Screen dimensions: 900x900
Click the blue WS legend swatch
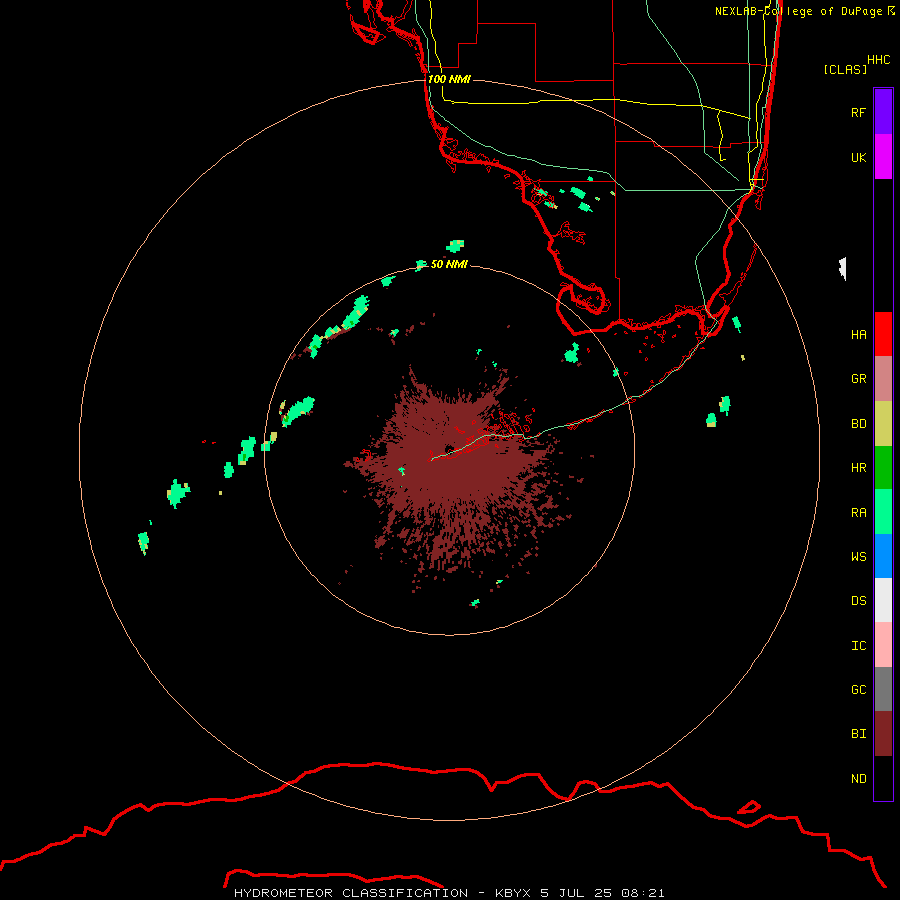click(883, 556)
